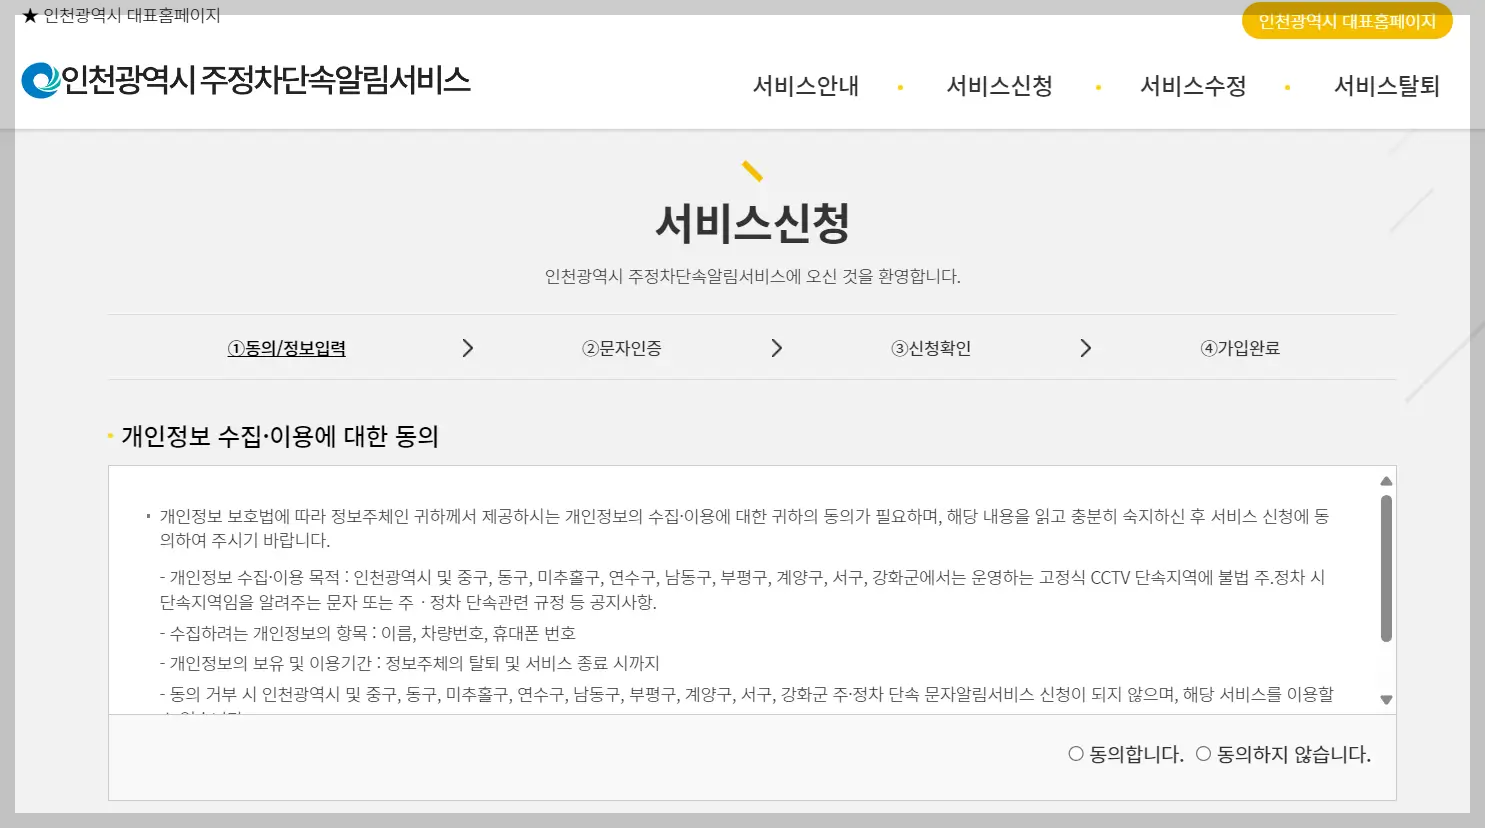Select the ④가입완료 step tab
Screen dimensions: 1485x828
click(x=1240, y=347)
